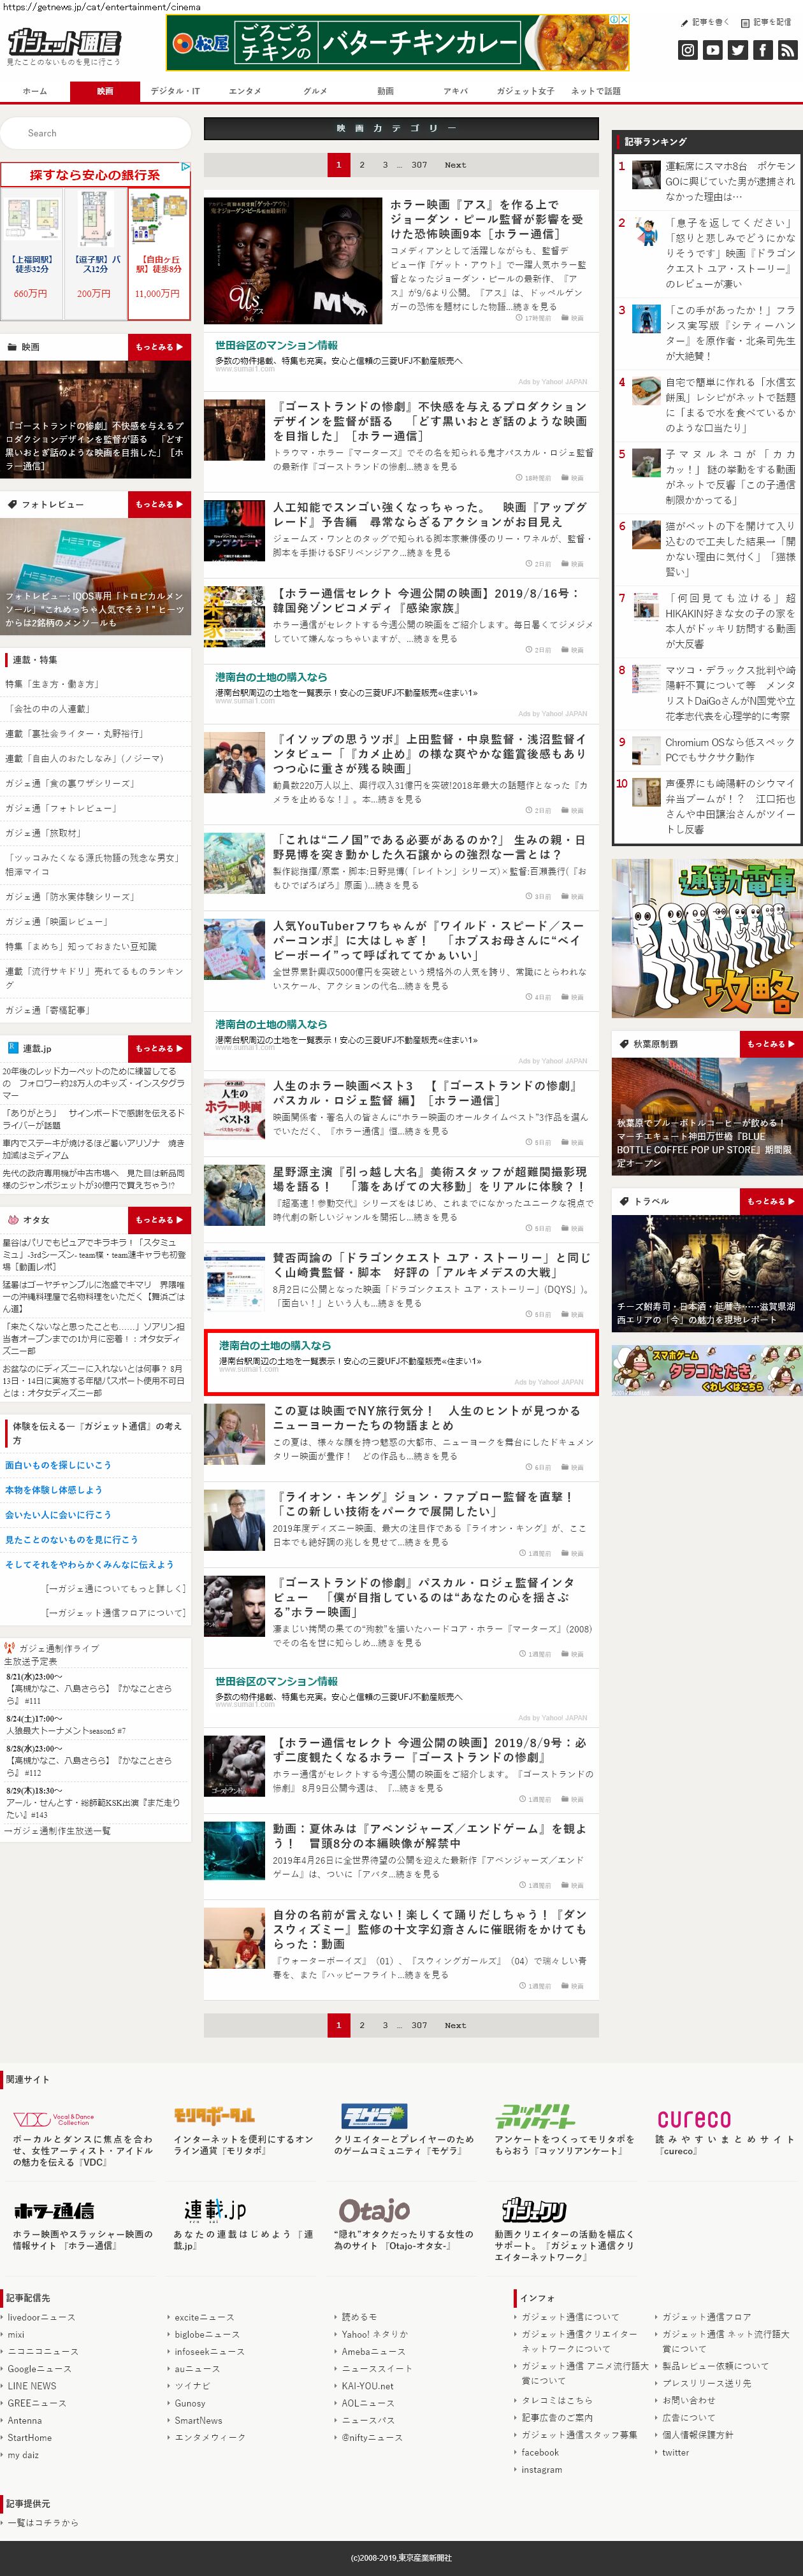
Task: Click もっとみる button in オタ女 section
Action: 159,1220
